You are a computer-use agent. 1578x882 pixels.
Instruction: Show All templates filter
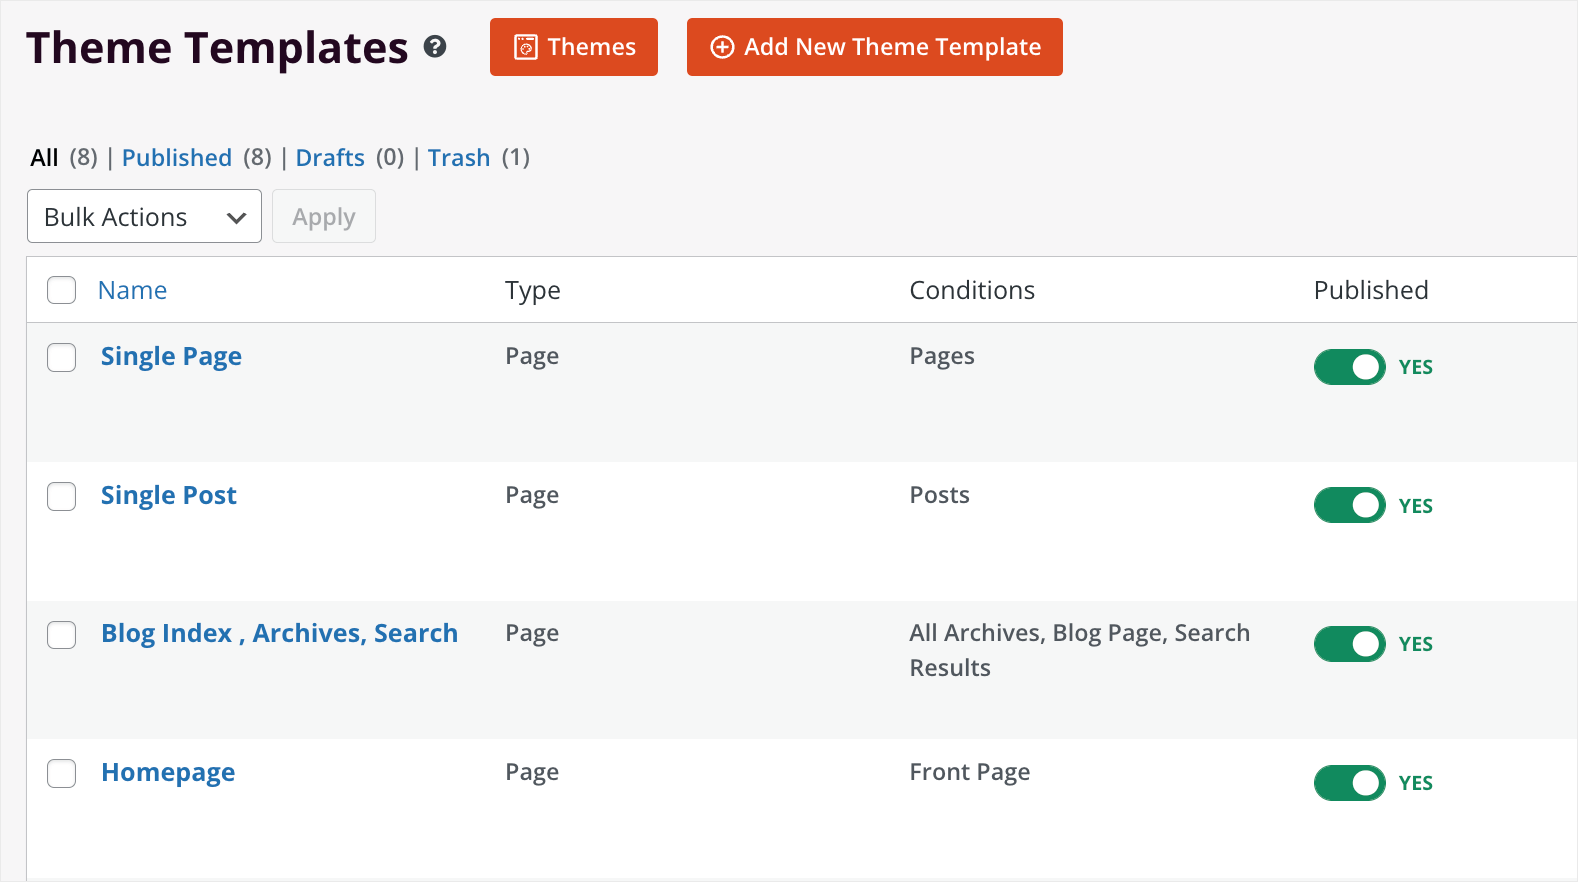(44, 158)
